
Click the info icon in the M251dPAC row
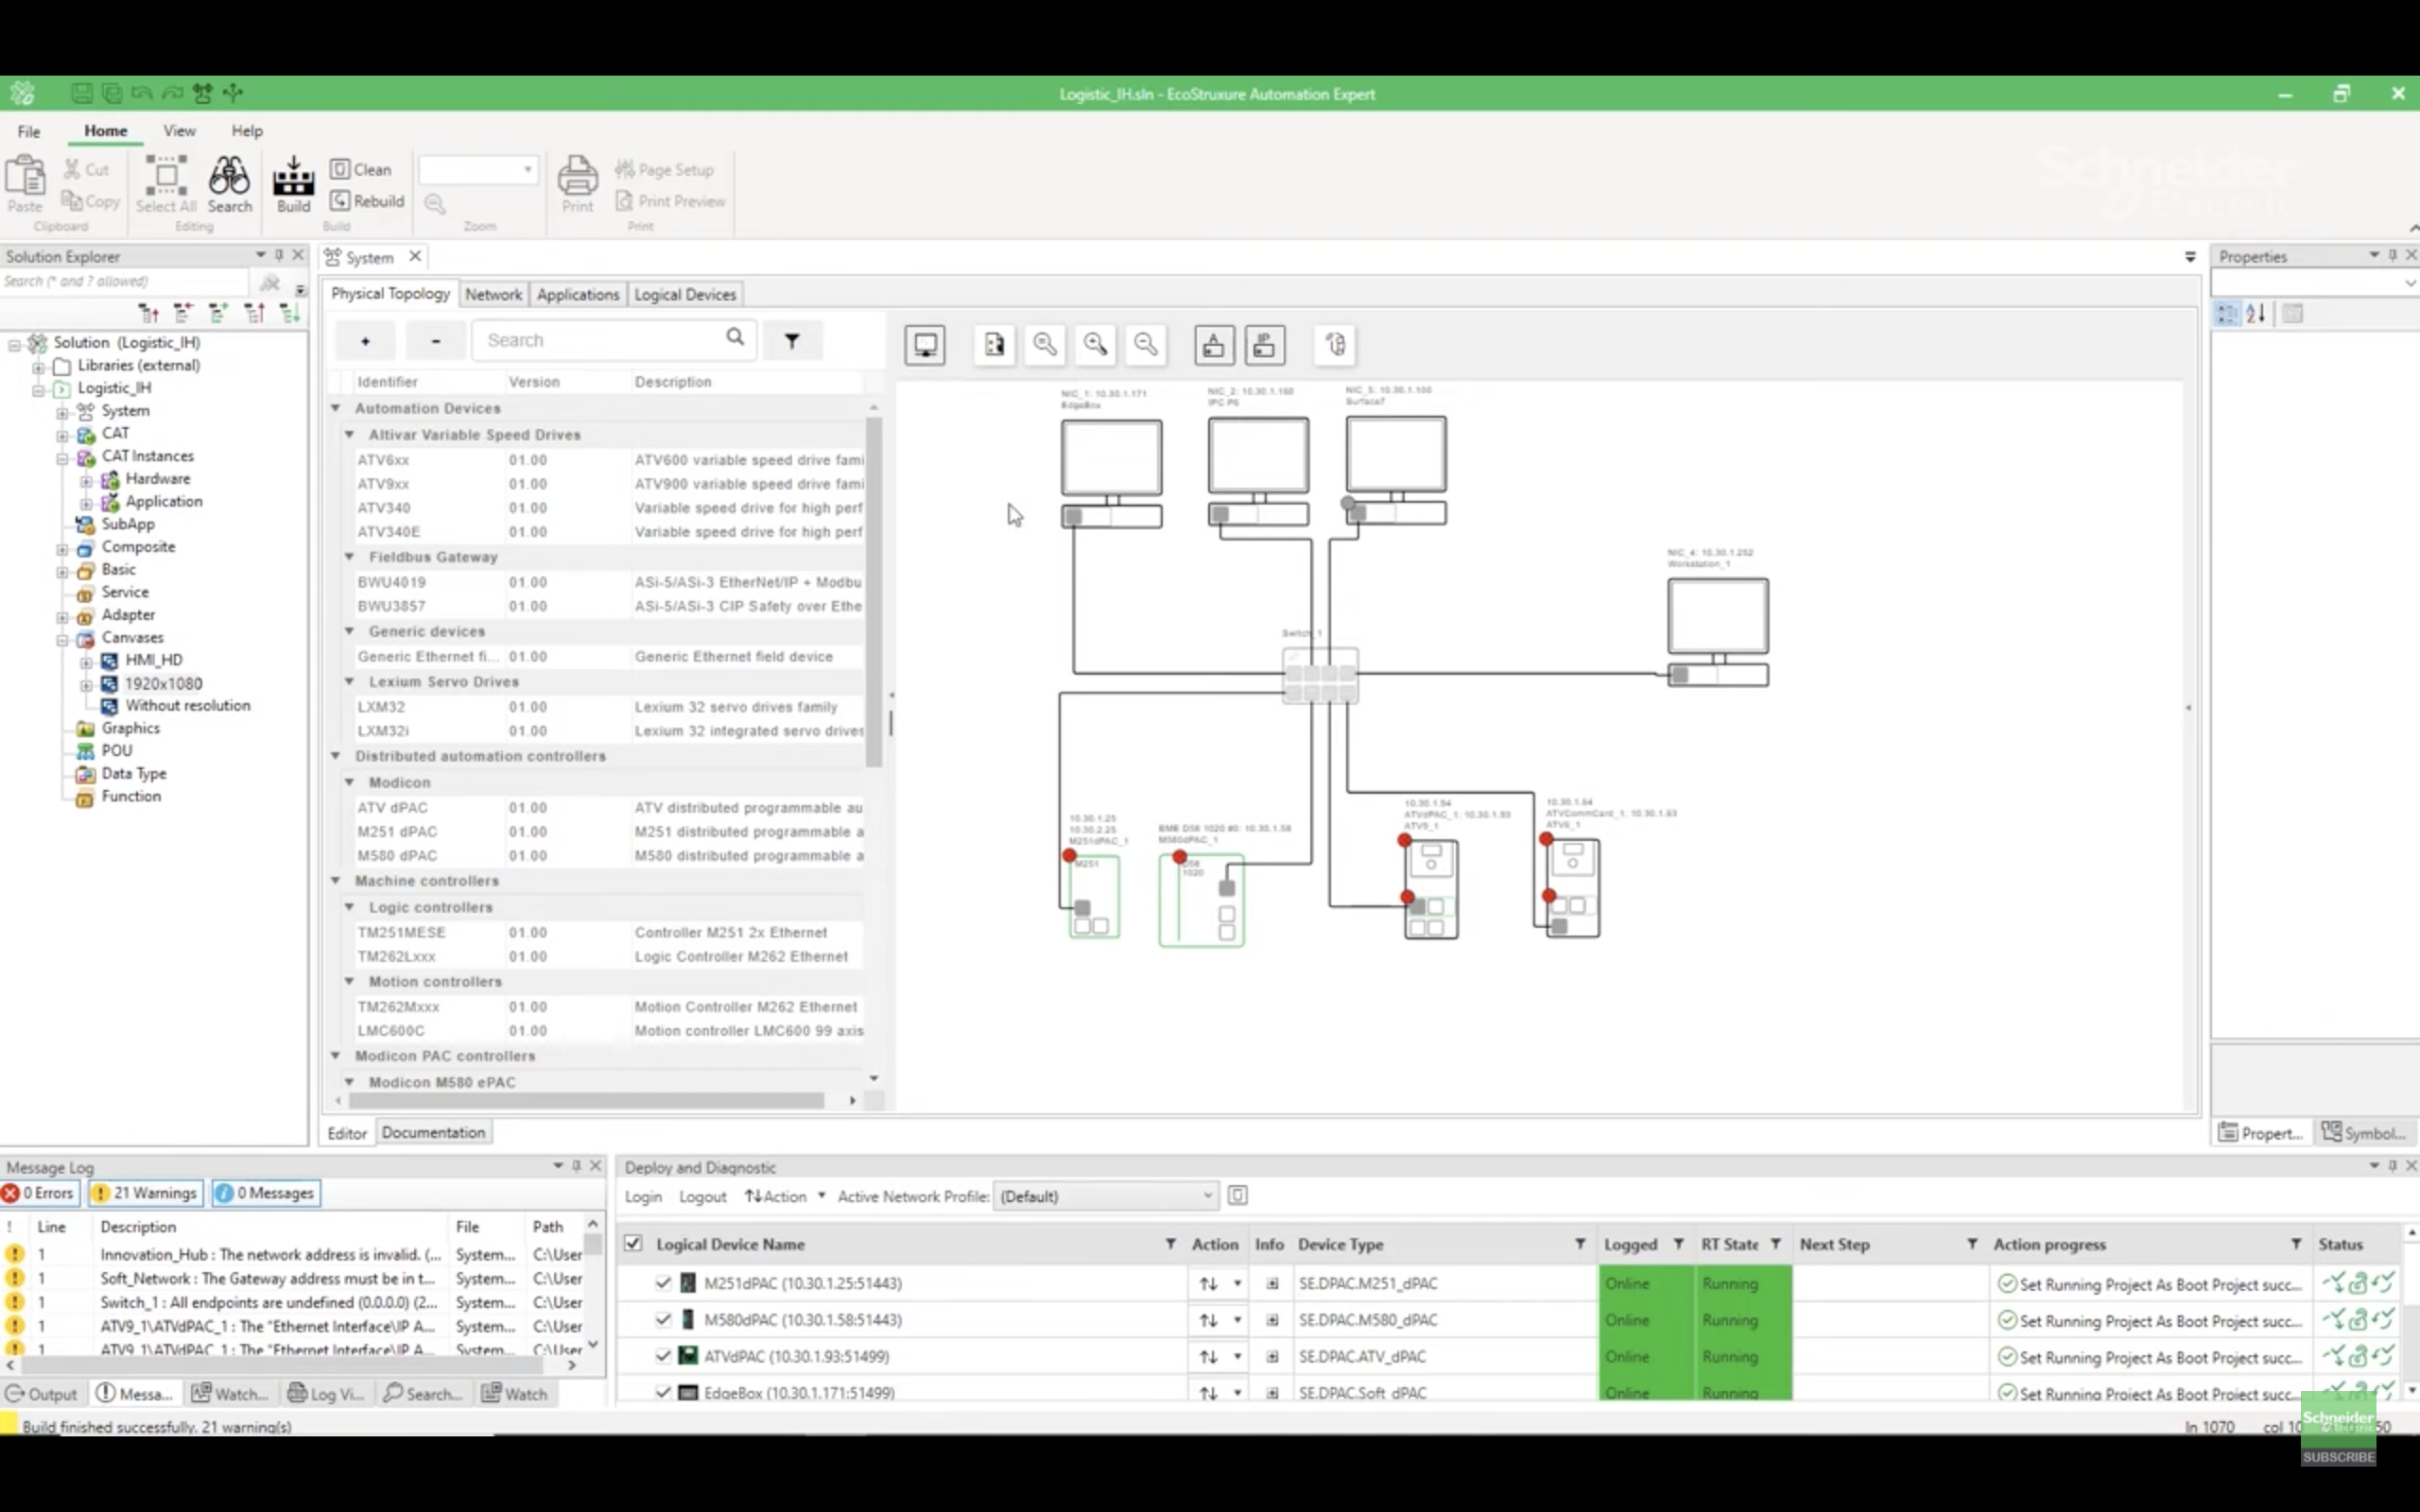coord(1272,1284)
